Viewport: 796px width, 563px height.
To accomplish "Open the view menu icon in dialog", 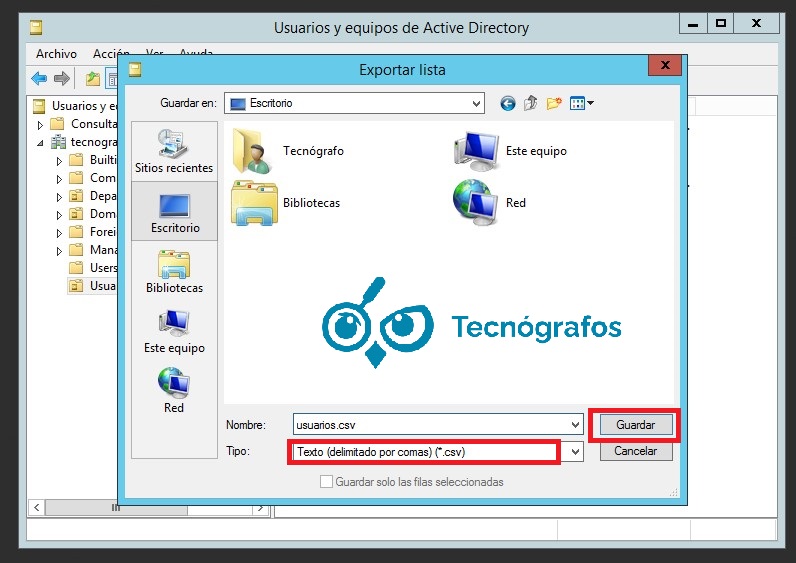I will 581,103.
